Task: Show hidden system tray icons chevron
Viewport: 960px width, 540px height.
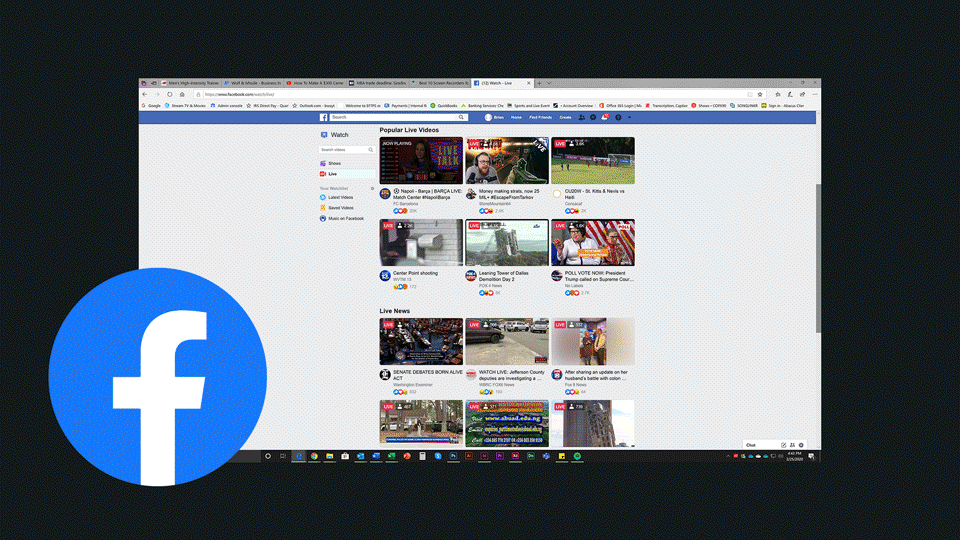Action: (x=728, y=456)
